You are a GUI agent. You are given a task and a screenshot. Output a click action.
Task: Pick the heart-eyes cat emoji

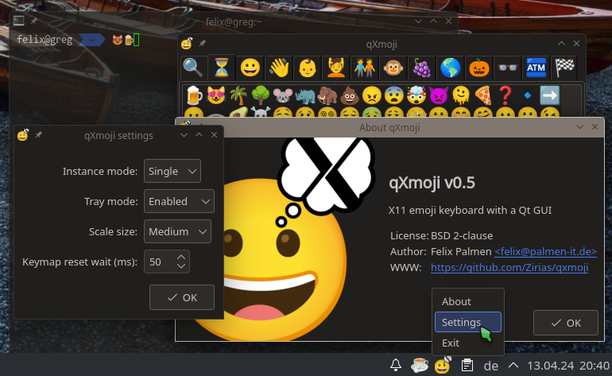tap(216, 95)
